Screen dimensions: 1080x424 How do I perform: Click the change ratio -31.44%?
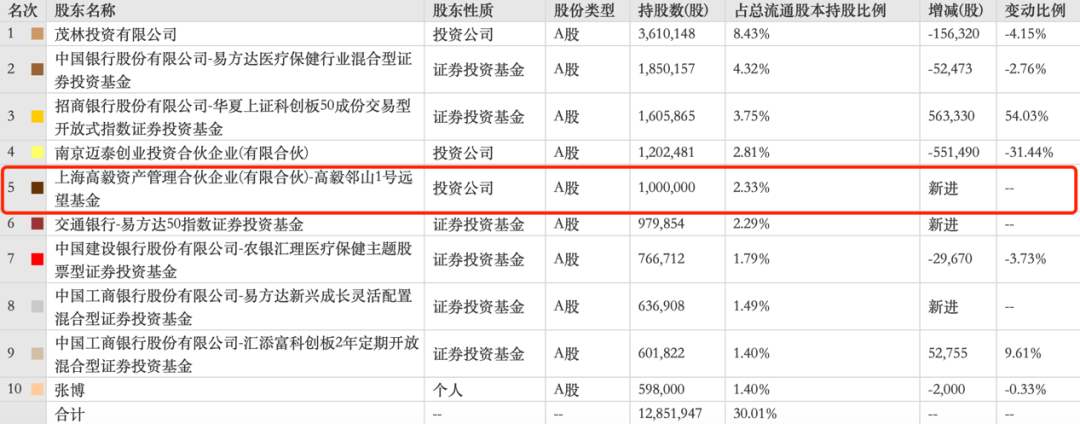pyautogui.click(x=1028, y=152)
